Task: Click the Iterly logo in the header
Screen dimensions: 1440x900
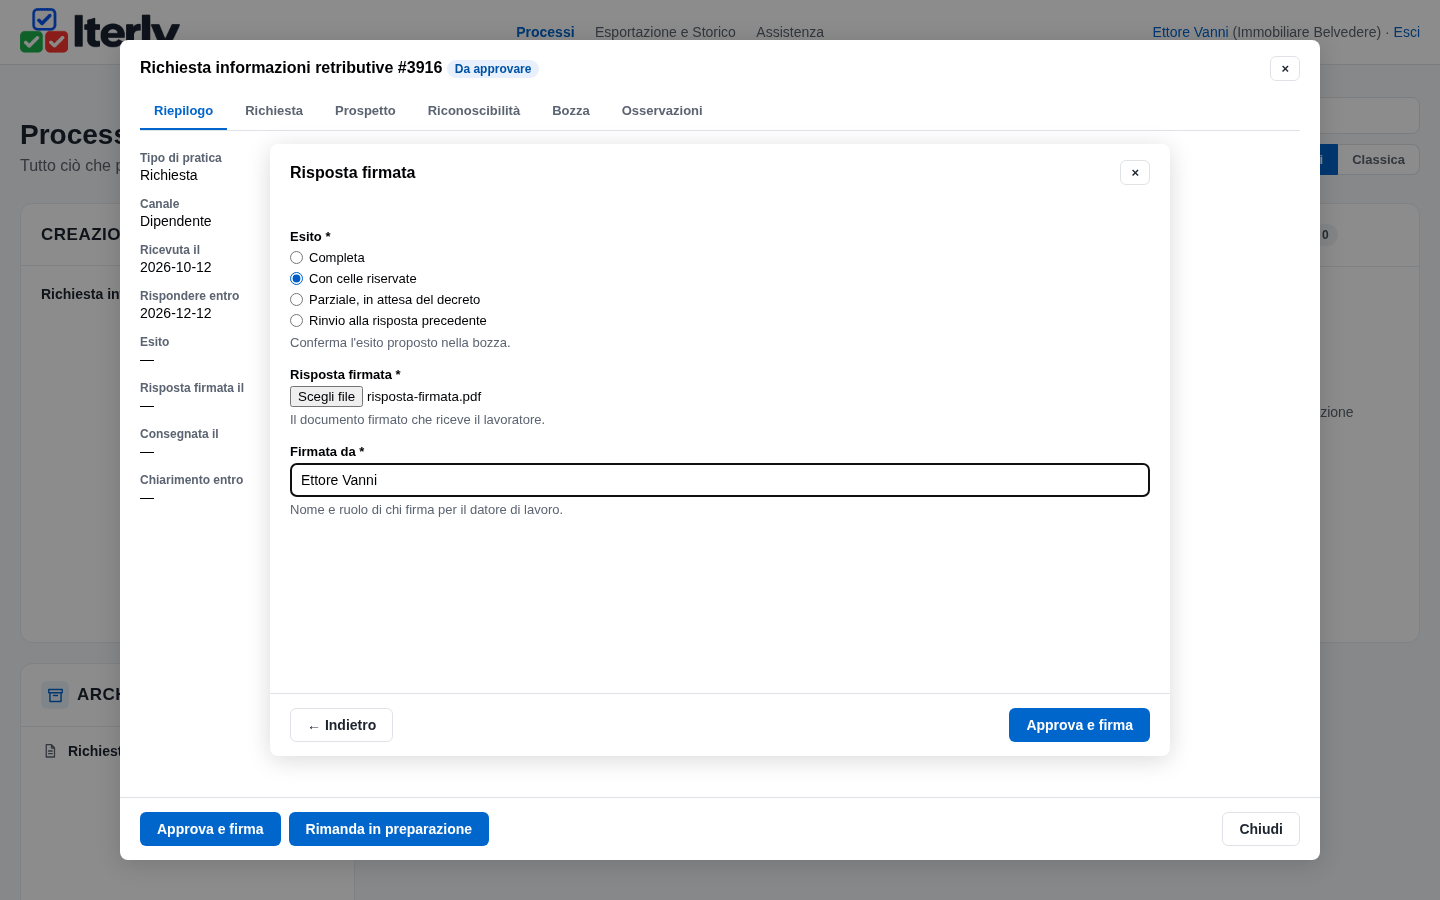Action: pos(100,30)
